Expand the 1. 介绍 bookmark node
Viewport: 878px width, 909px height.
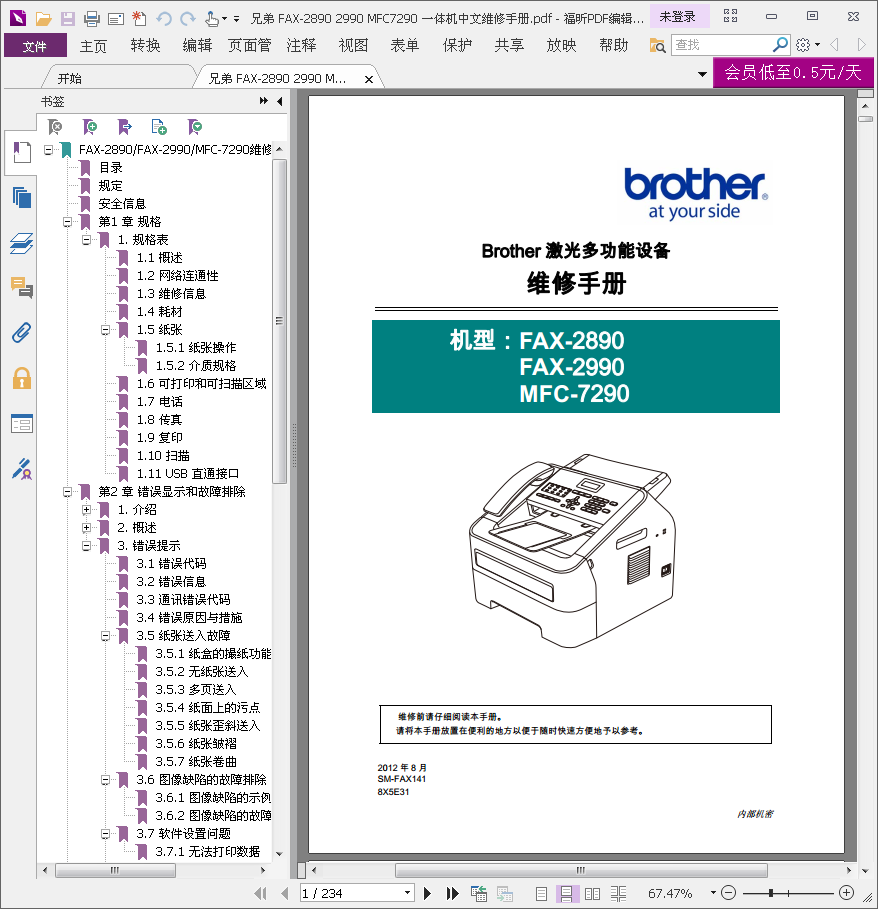[x=86, y=510]
